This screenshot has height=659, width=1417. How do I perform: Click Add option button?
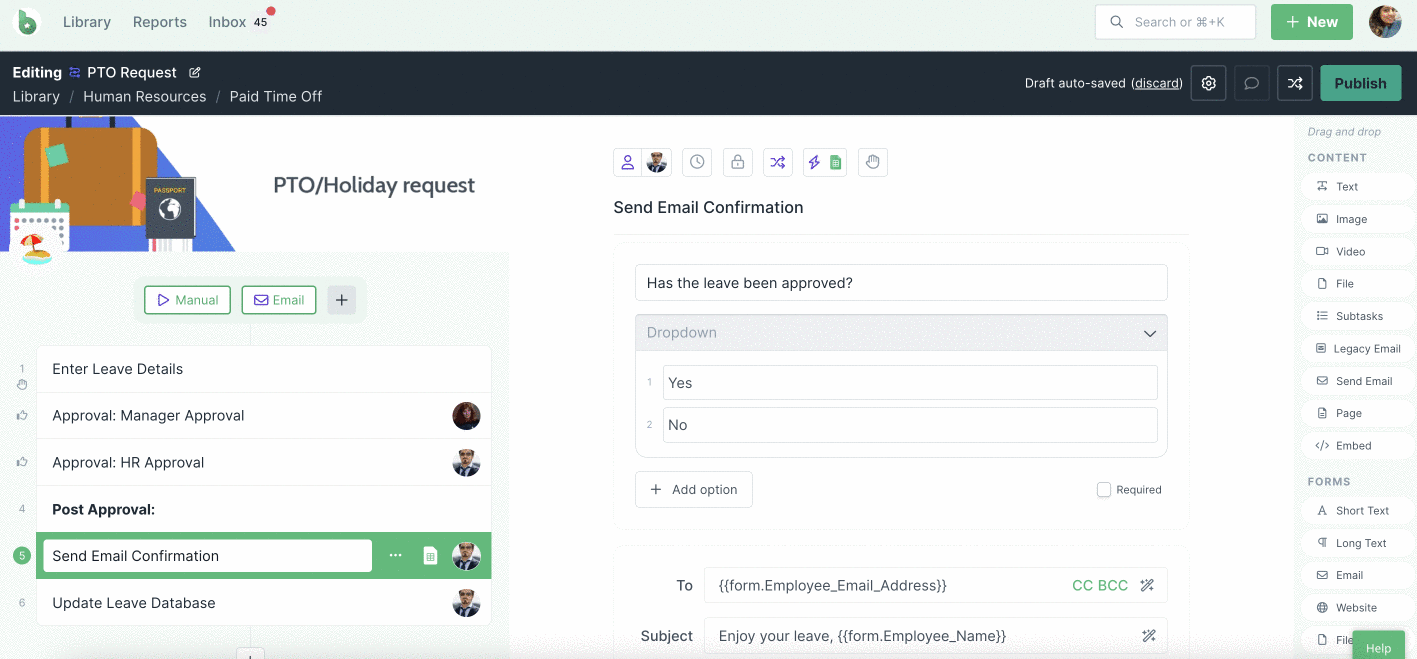[x=694, y=490]
